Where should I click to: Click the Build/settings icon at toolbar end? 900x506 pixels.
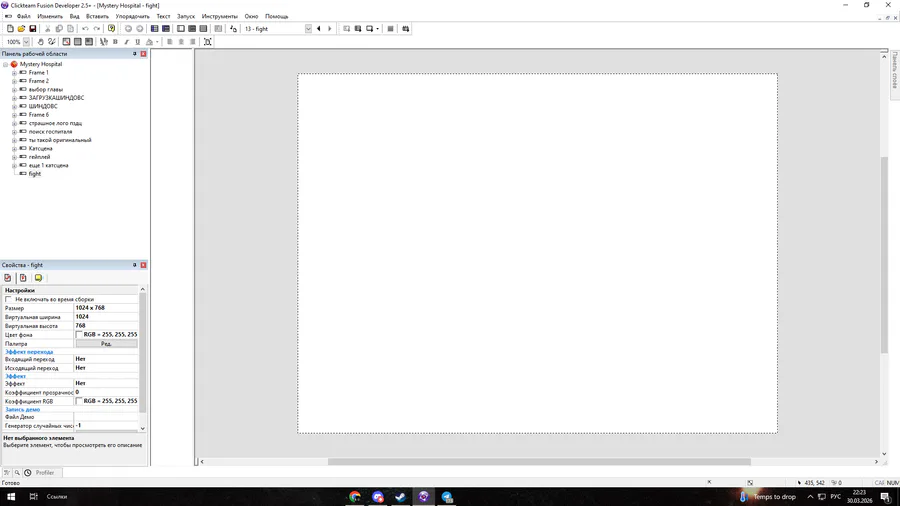(x=406, y=29)
